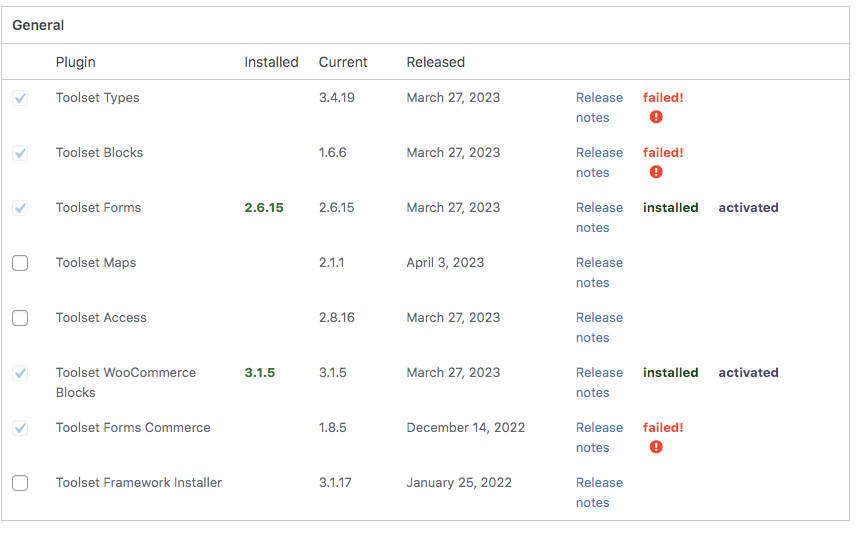Click the Plugin column header
The height and width of the screenshot is (545, 860).
coord(76,62)
